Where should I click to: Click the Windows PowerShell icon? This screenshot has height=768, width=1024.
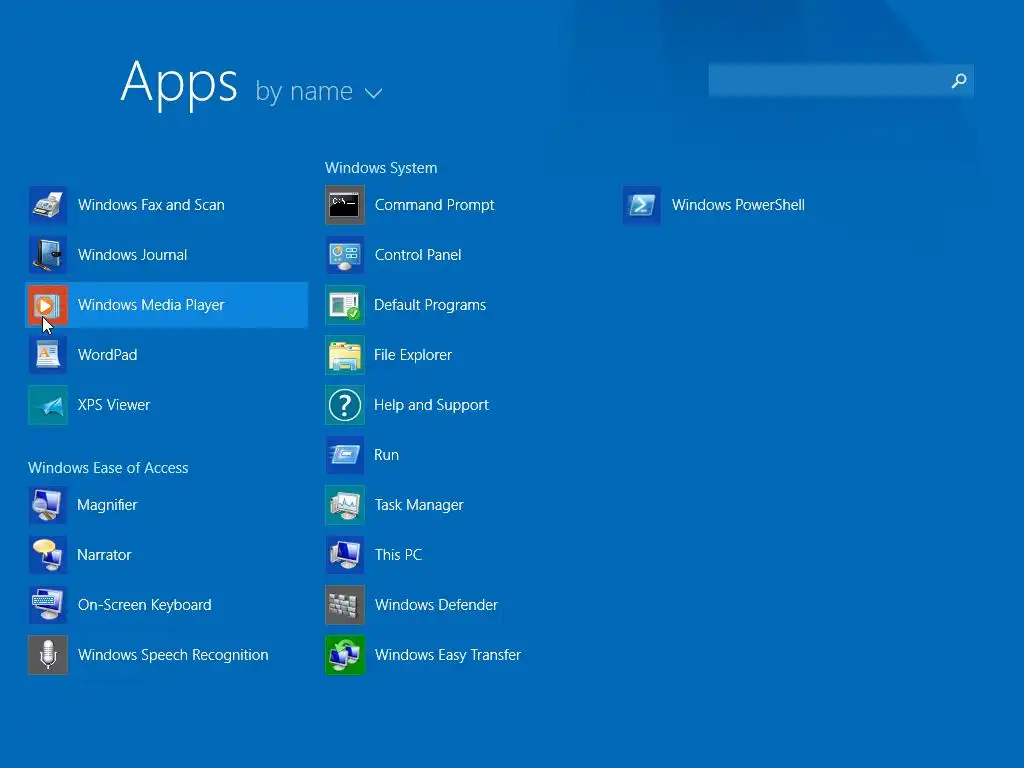[x=642, y=205]
